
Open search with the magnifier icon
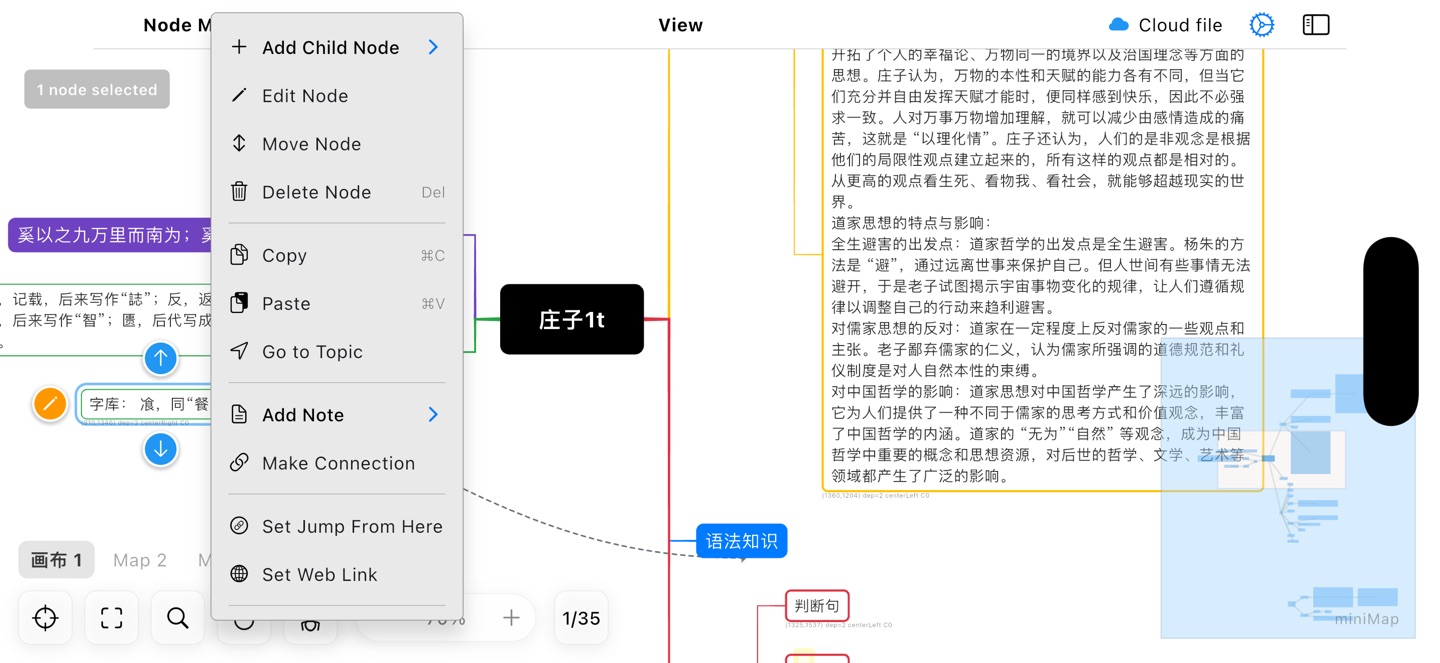(178, 618)
